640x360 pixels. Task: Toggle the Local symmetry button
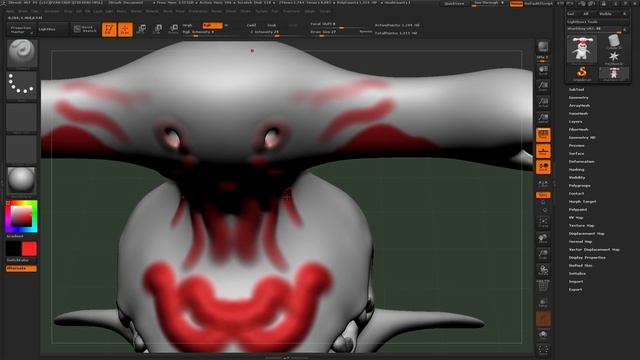(543, 167)
